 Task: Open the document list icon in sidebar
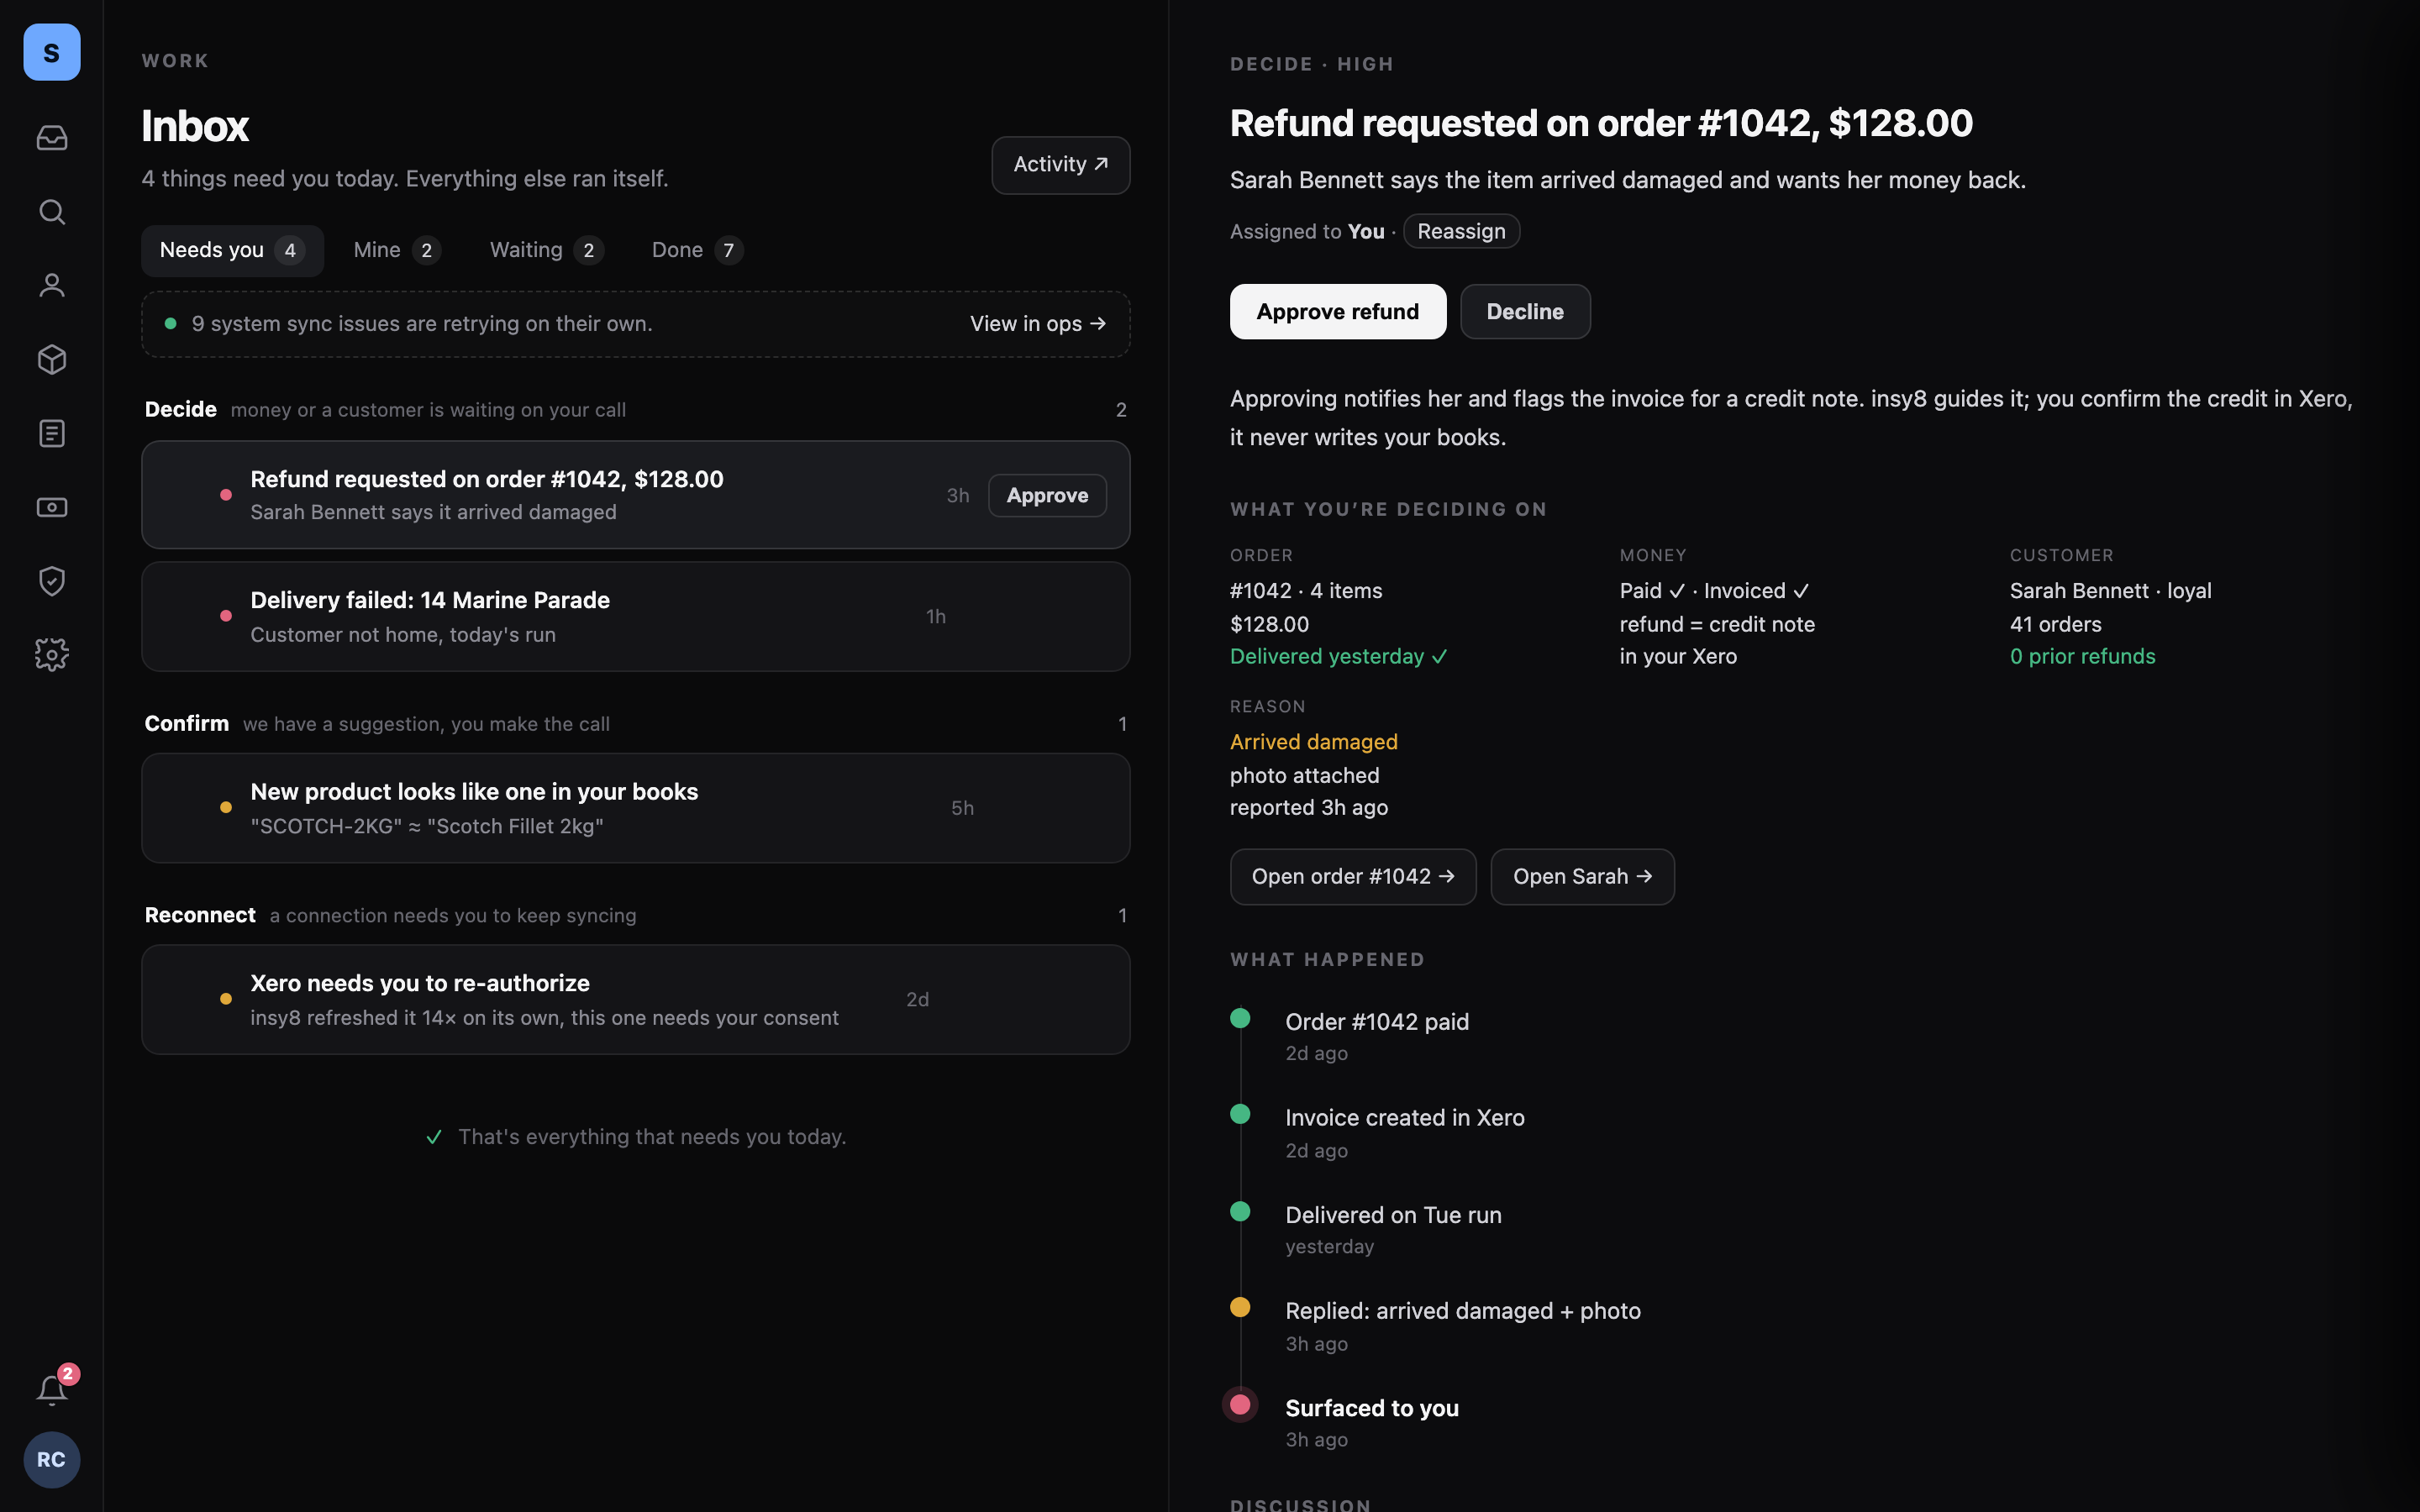tap(52, 434)
